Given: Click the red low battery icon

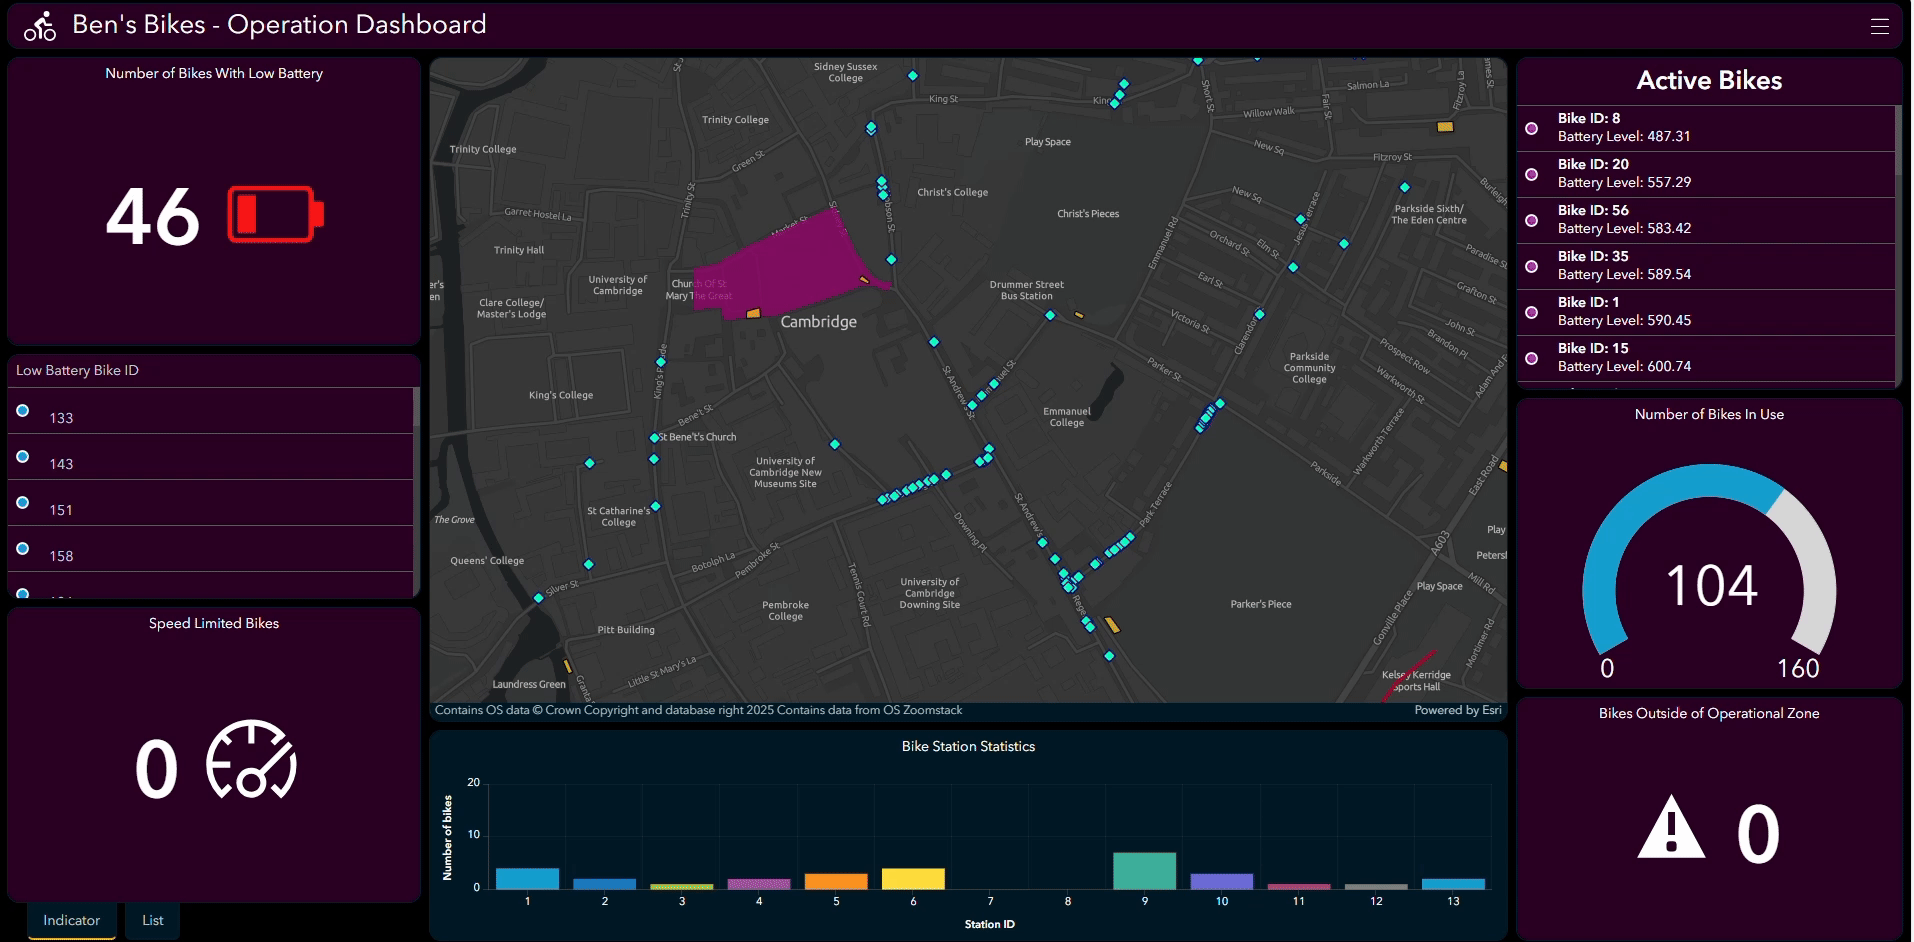Looking at the screenshot, I should [276, 214].
